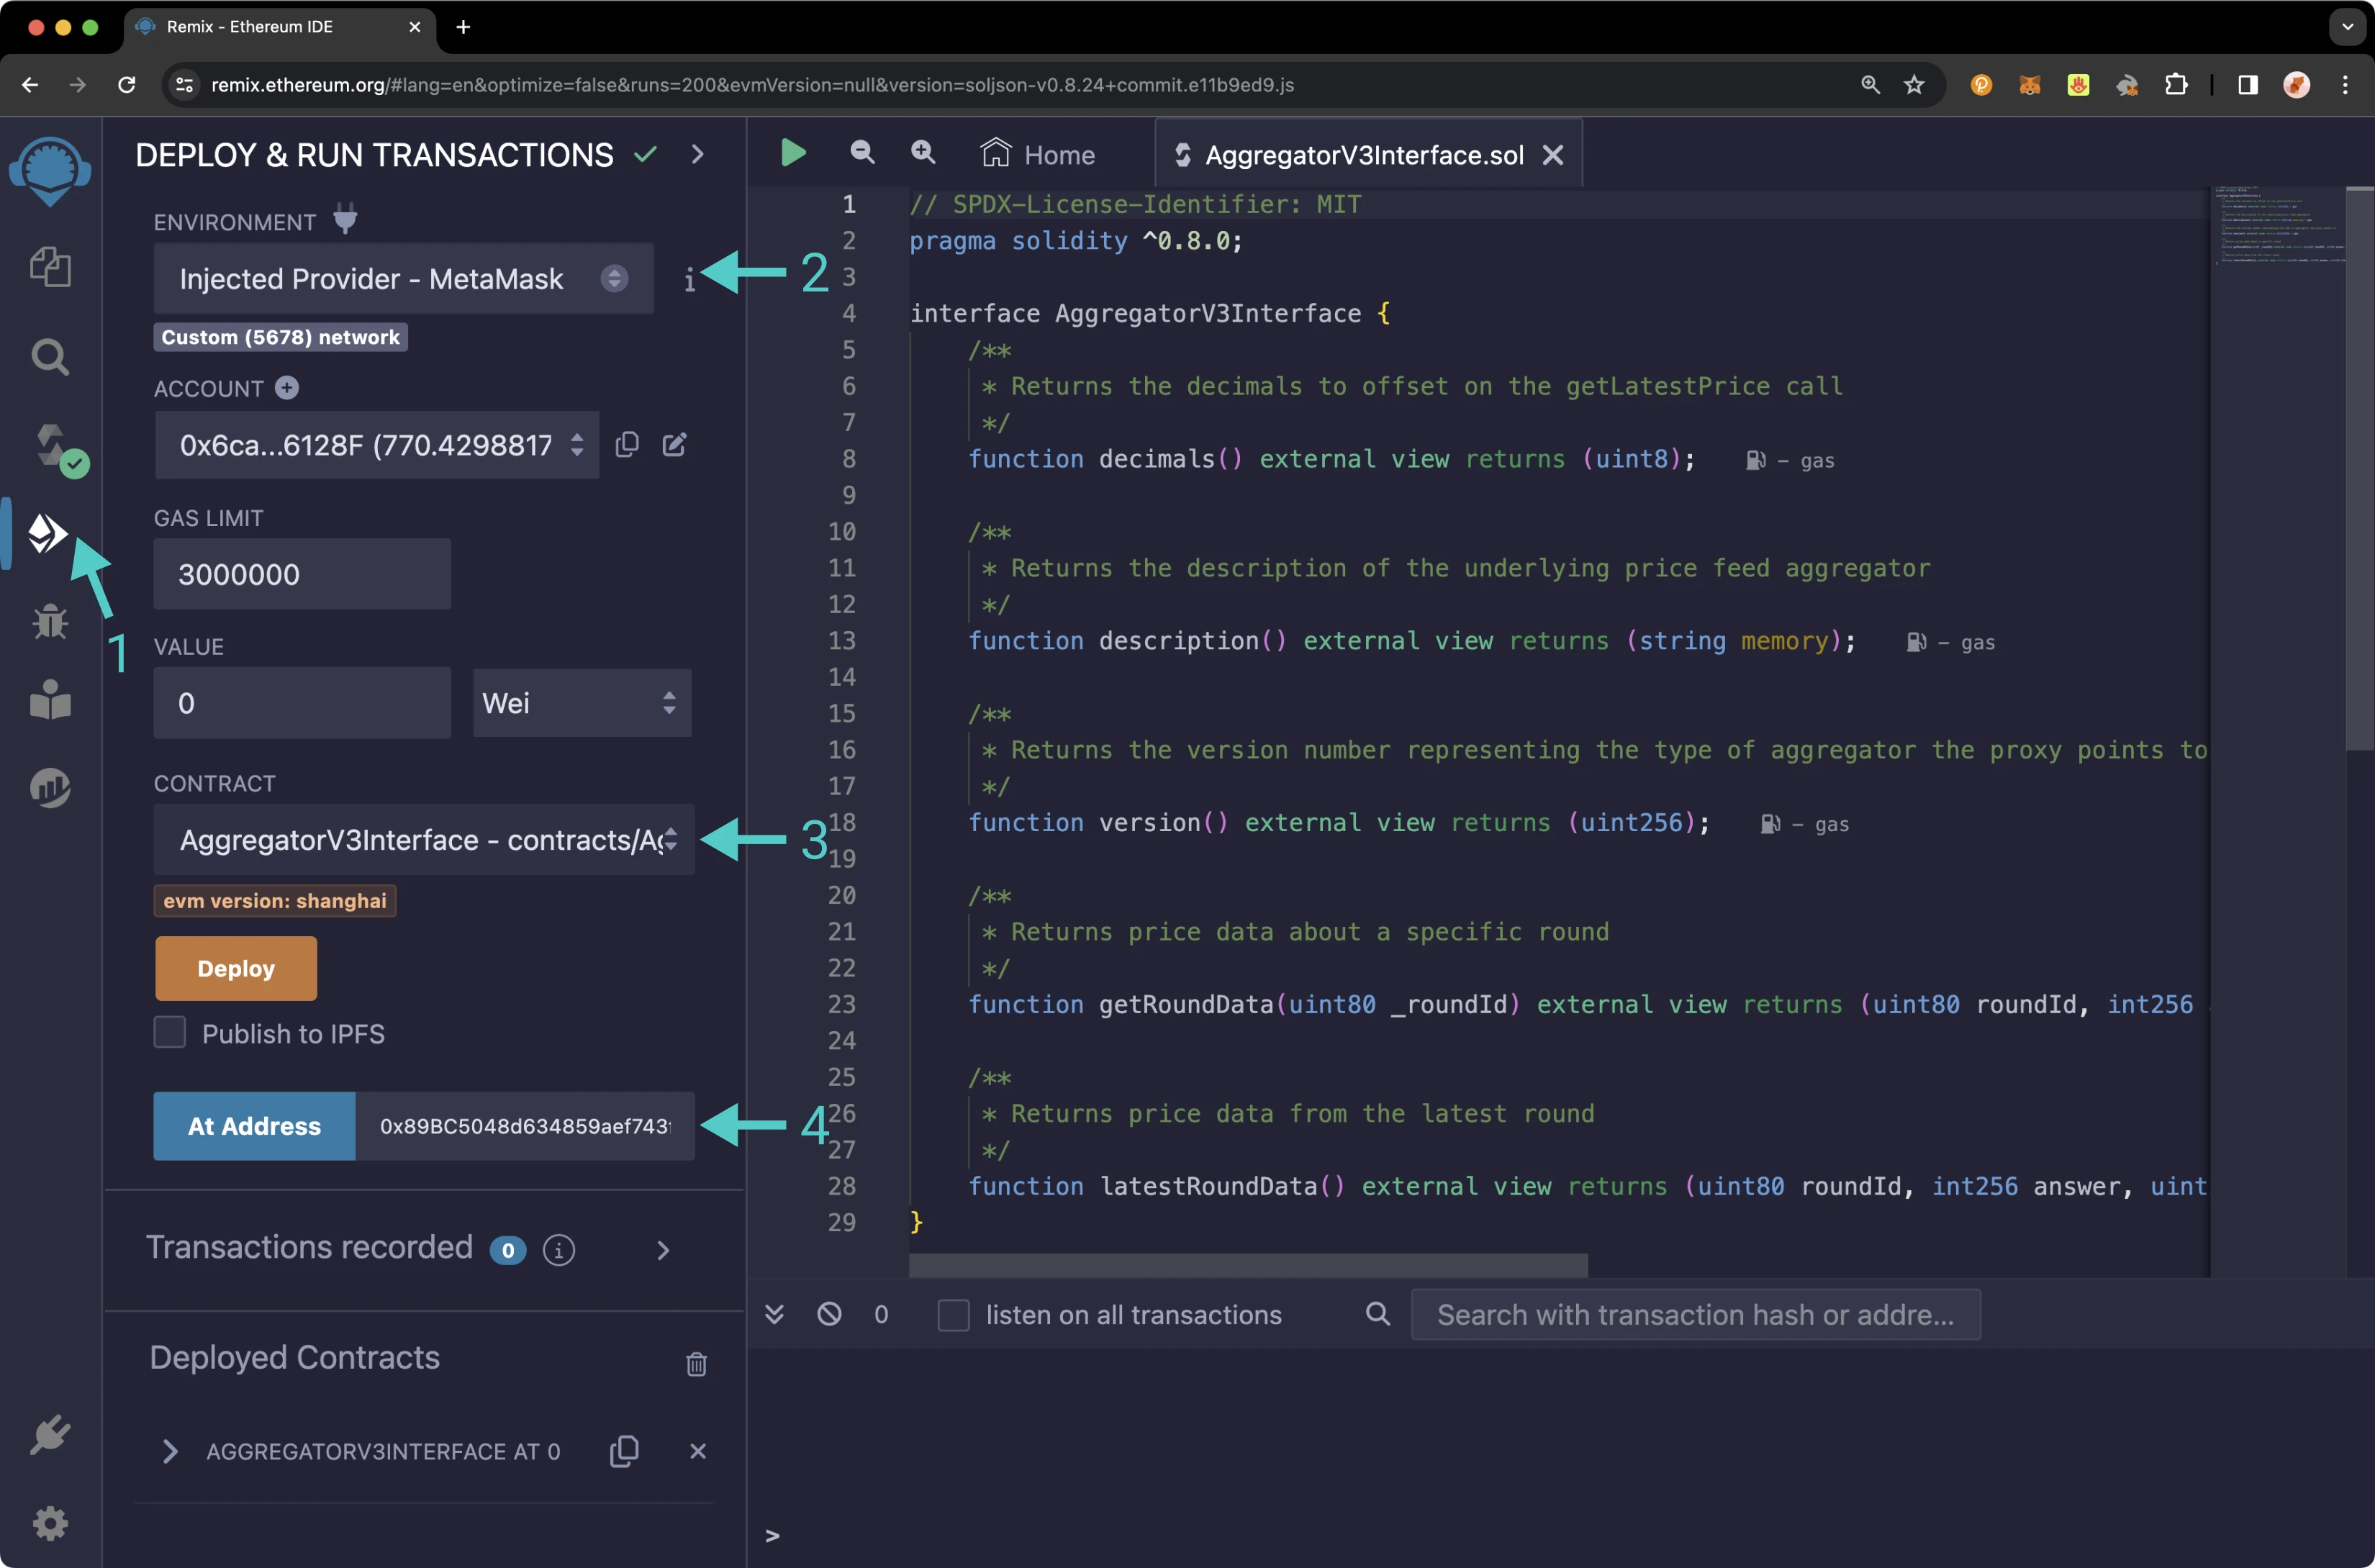Screen dimensions: 2375x1568
Task: Click the orange Deploy button
Action: pyautogui.click(x=236, y=968)
